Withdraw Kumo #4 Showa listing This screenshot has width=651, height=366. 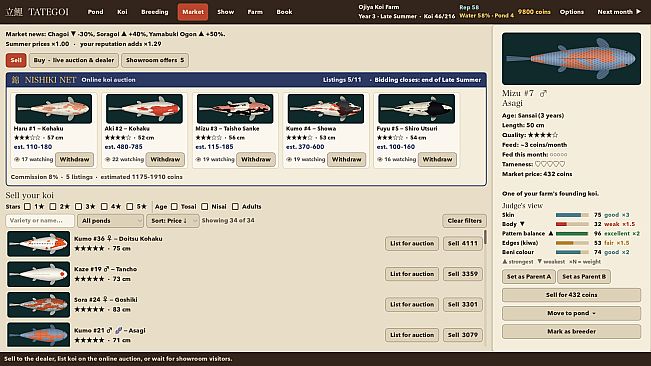[x=346, y=159]
